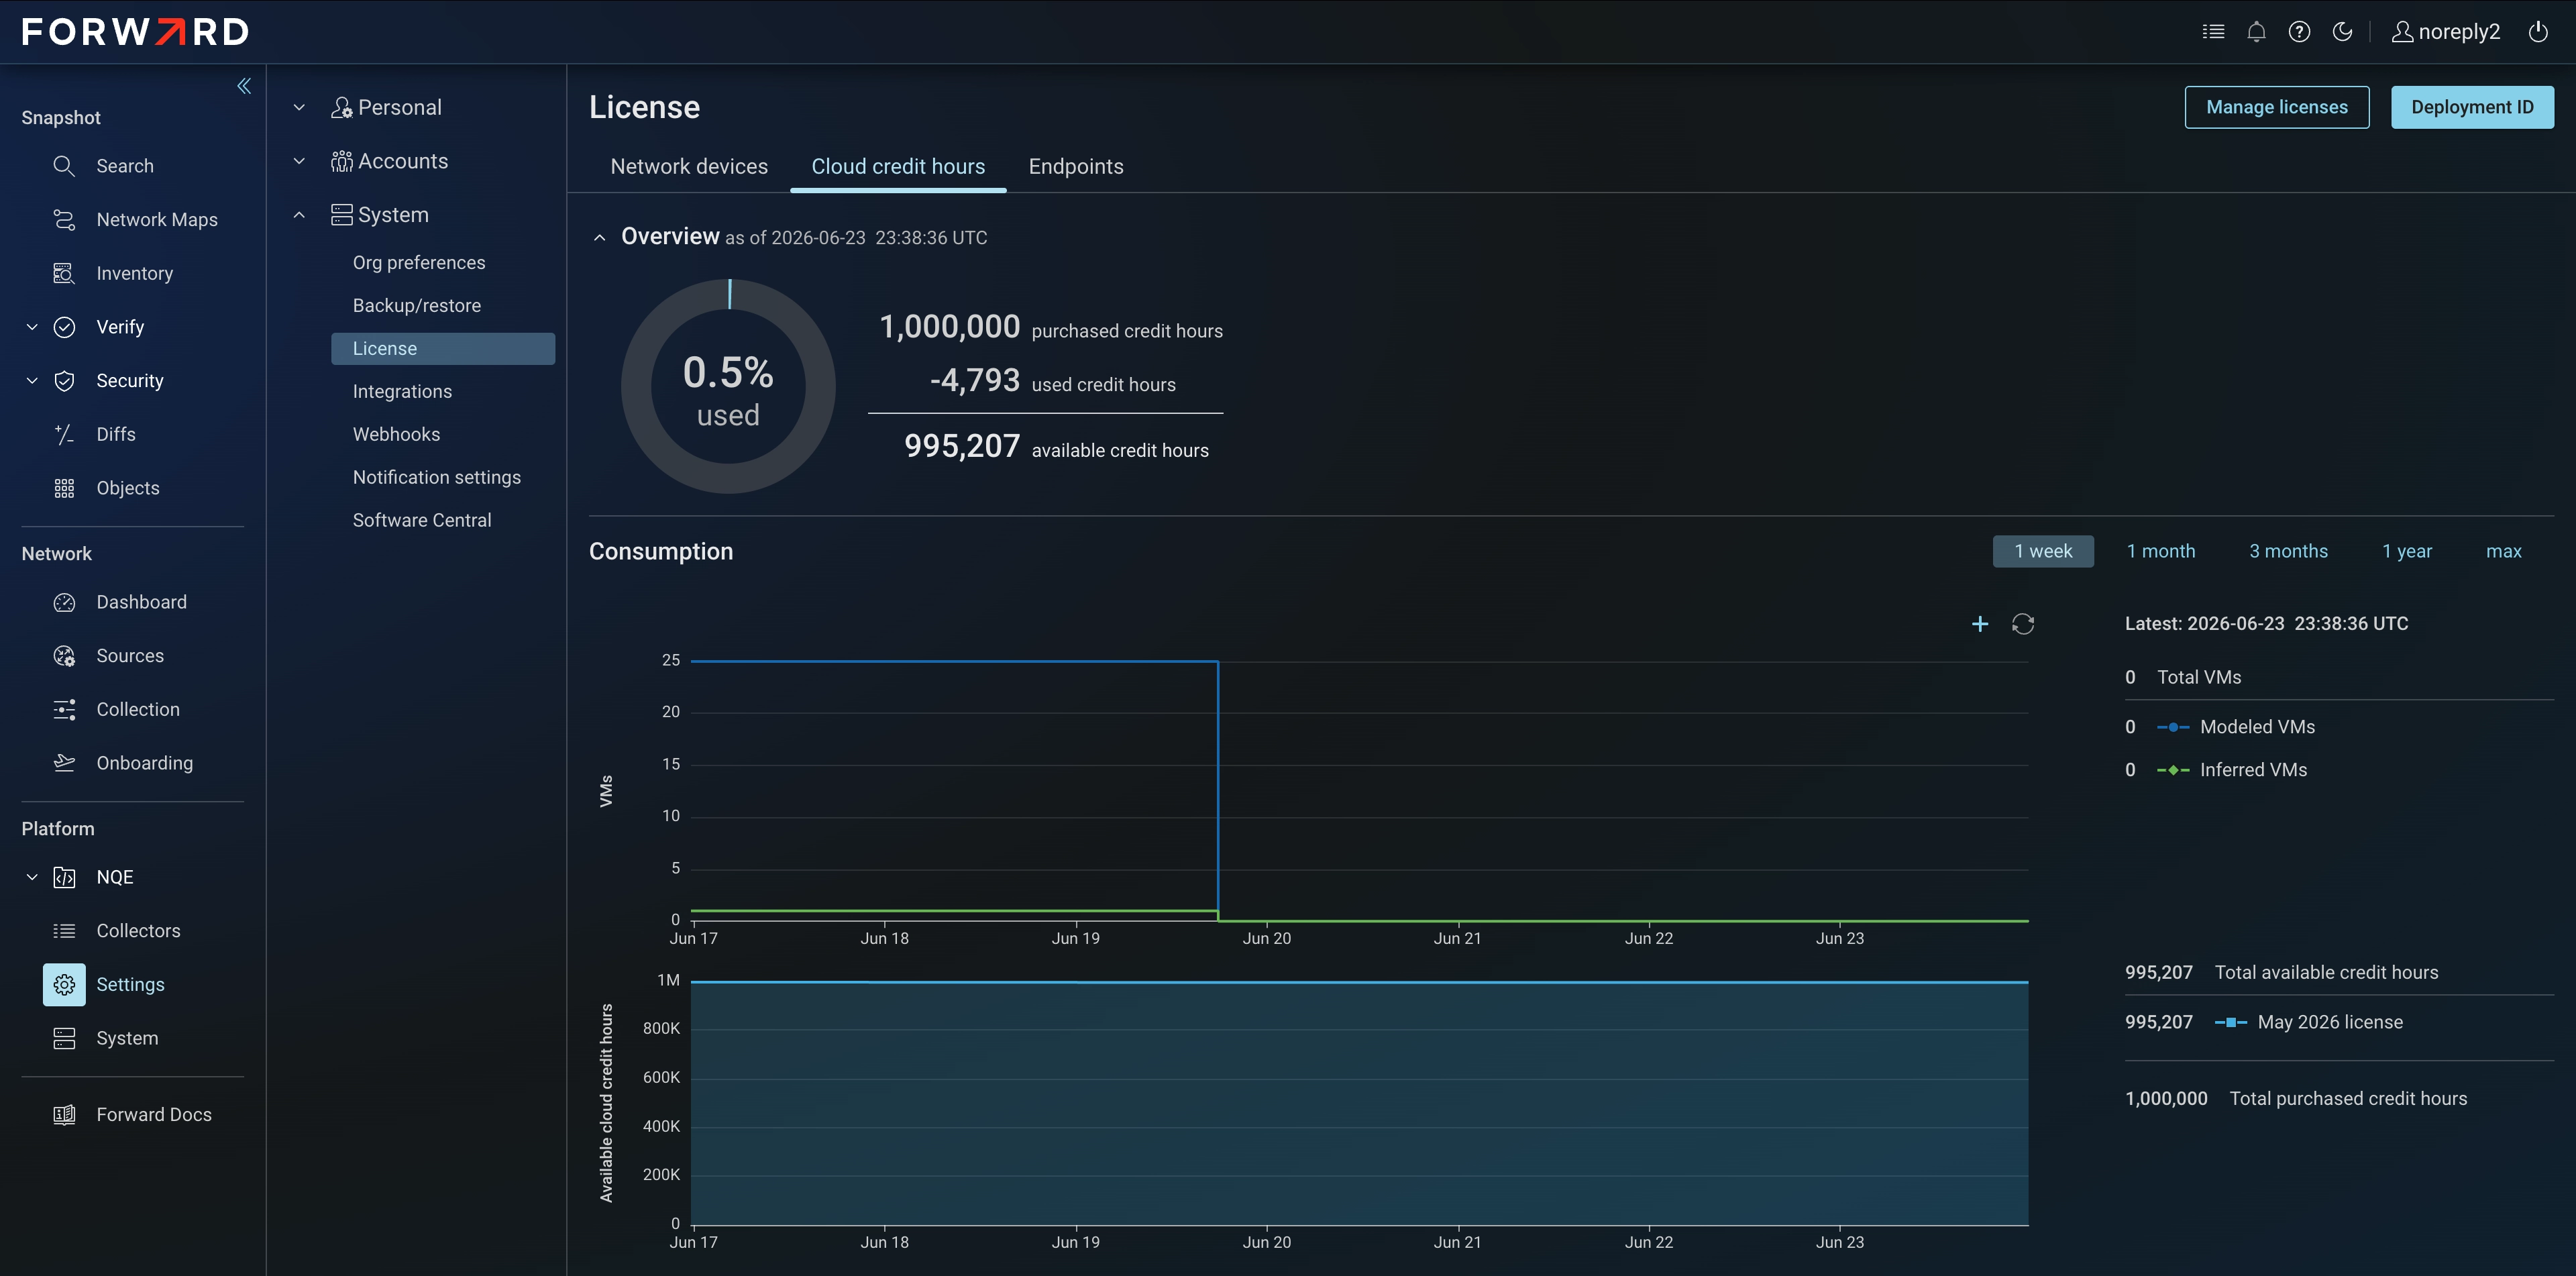2576x1276 pixels.
Task: Toggle the May 2026 license legend series
Action: tap(2308, 1022)
